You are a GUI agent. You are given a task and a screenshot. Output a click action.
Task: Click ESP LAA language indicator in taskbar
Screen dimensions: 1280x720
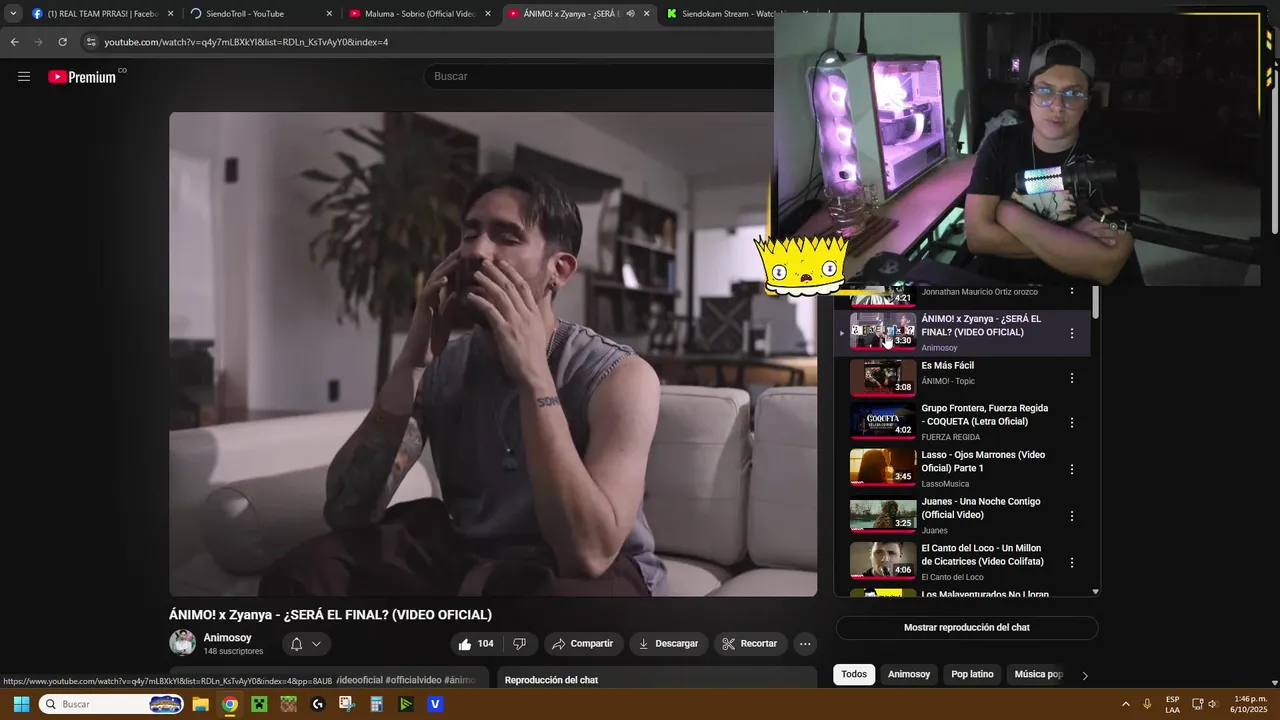click(1172, 704)
